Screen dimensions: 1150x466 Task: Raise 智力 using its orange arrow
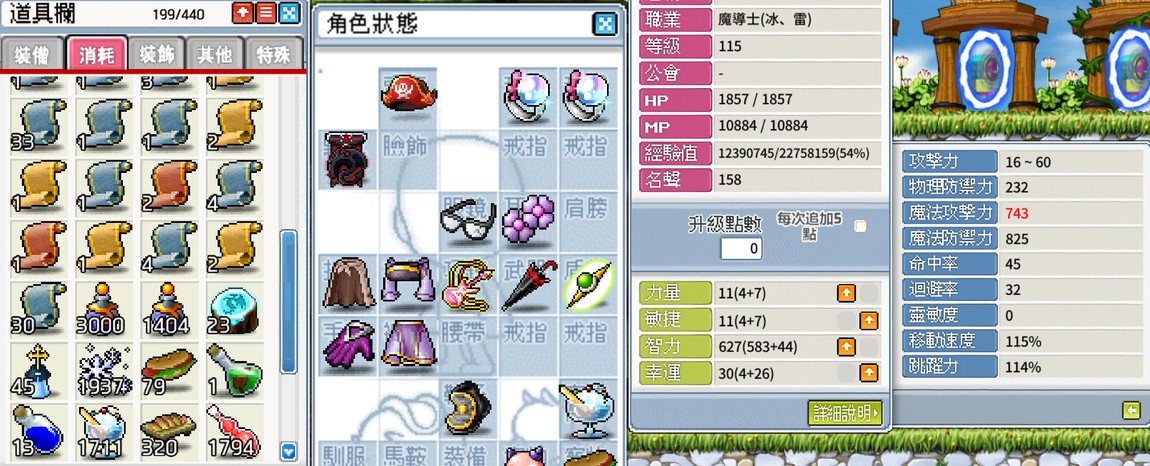[x=846, y=346]
